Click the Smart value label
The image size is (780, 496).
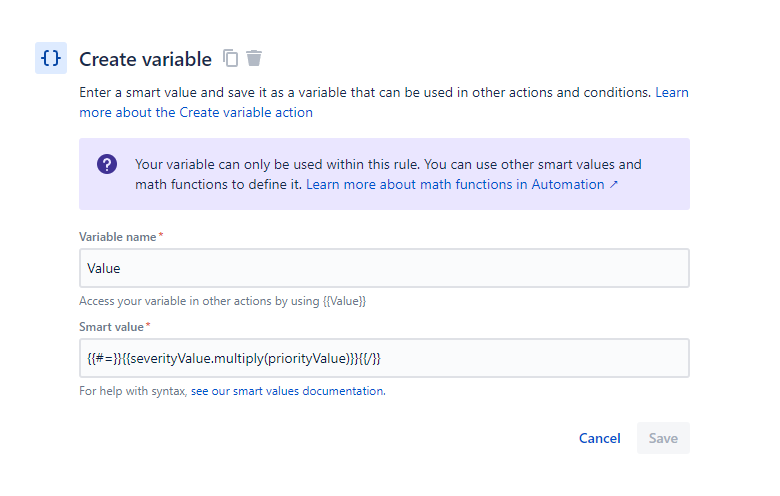tap(111, 327)
